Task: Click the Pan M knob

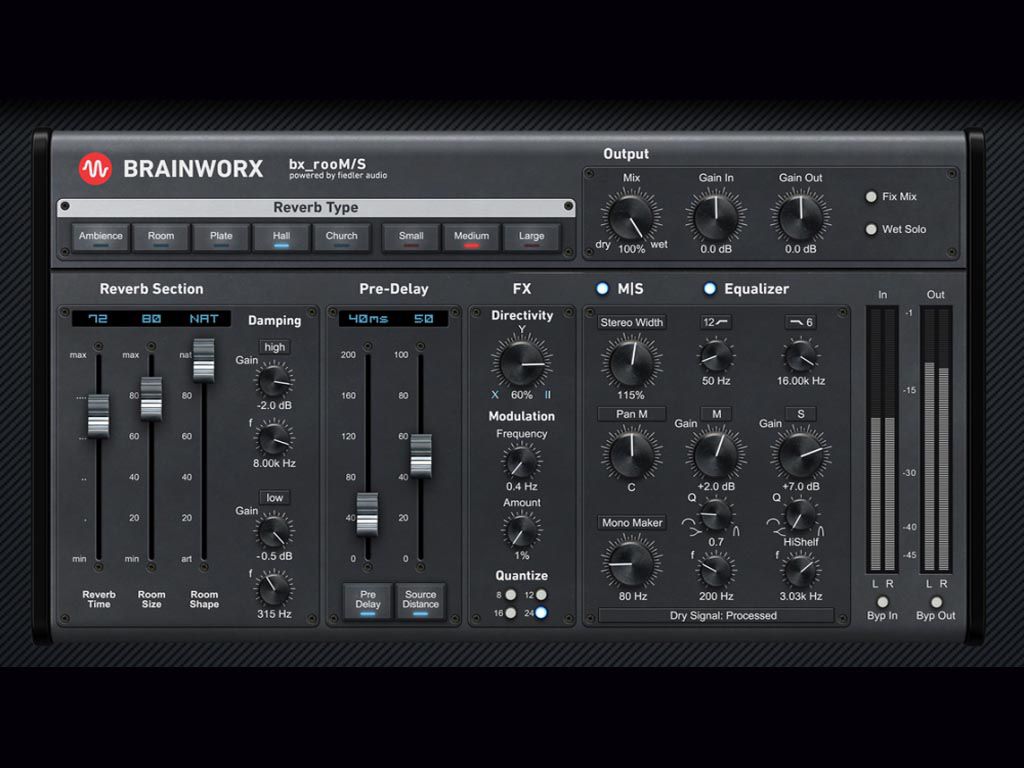Action: pos(631,455)
